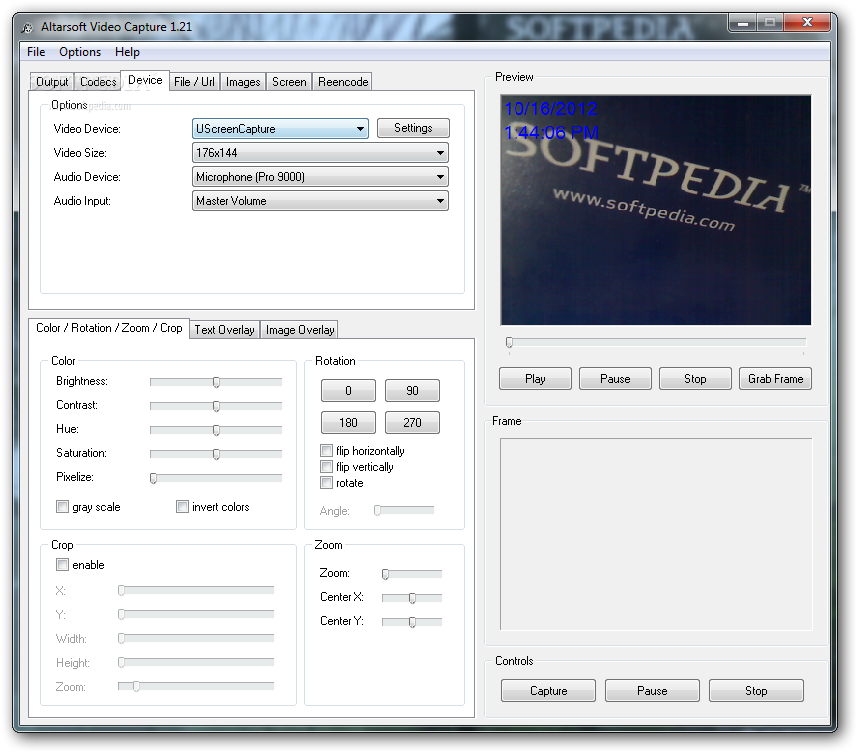The width and height of the screenshot is (858, 753).
Task: Enable the gray scale checkbox
Action: (x=62, y=507)
